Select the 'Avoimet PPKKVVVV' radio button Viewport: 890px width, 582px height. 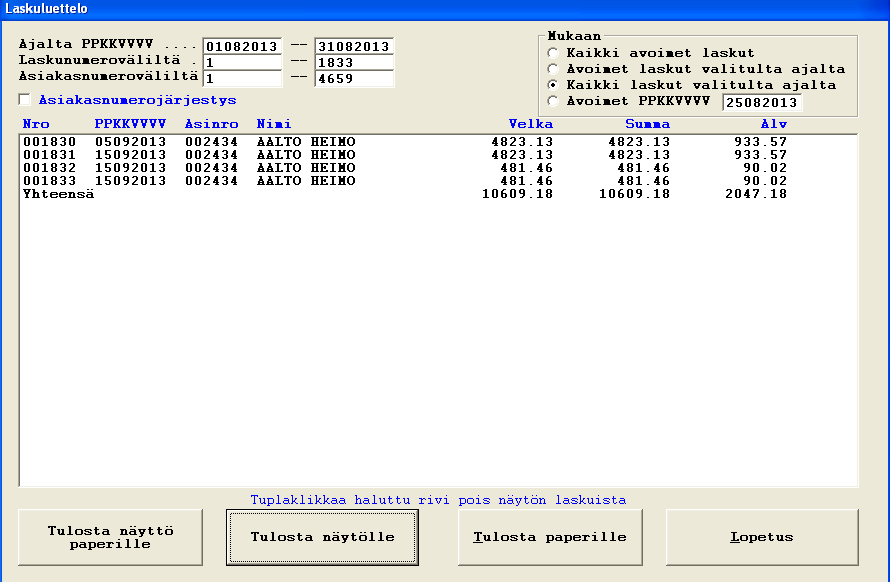point(553,101)
